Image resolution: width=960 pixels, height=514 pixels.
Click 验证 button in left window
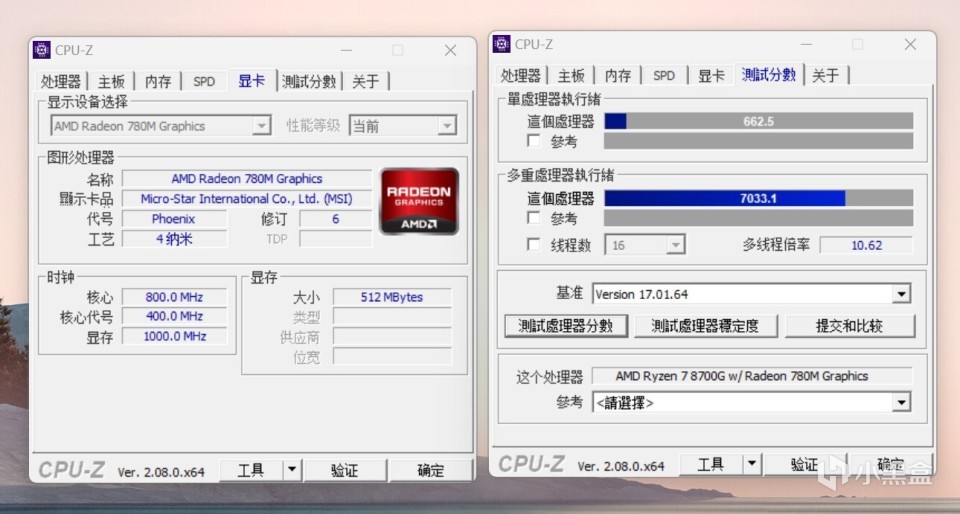pyautogui.click(x=345, y=471)
